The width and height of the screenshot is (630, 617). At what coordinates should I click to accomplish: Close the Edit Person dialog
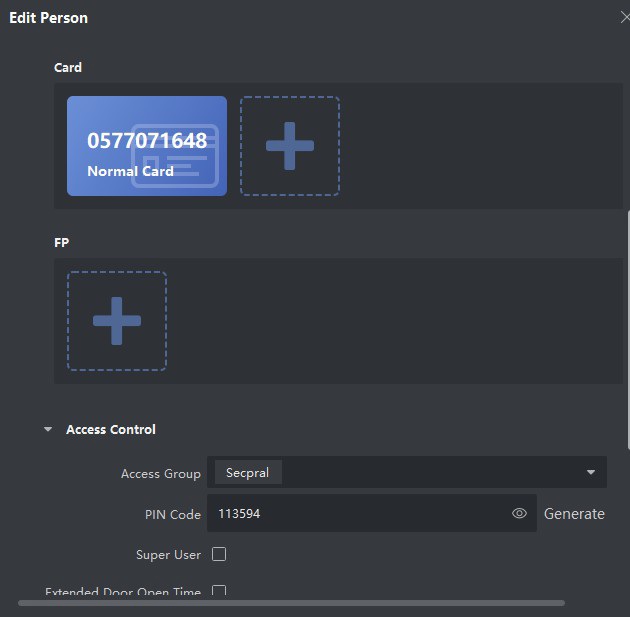624,17
